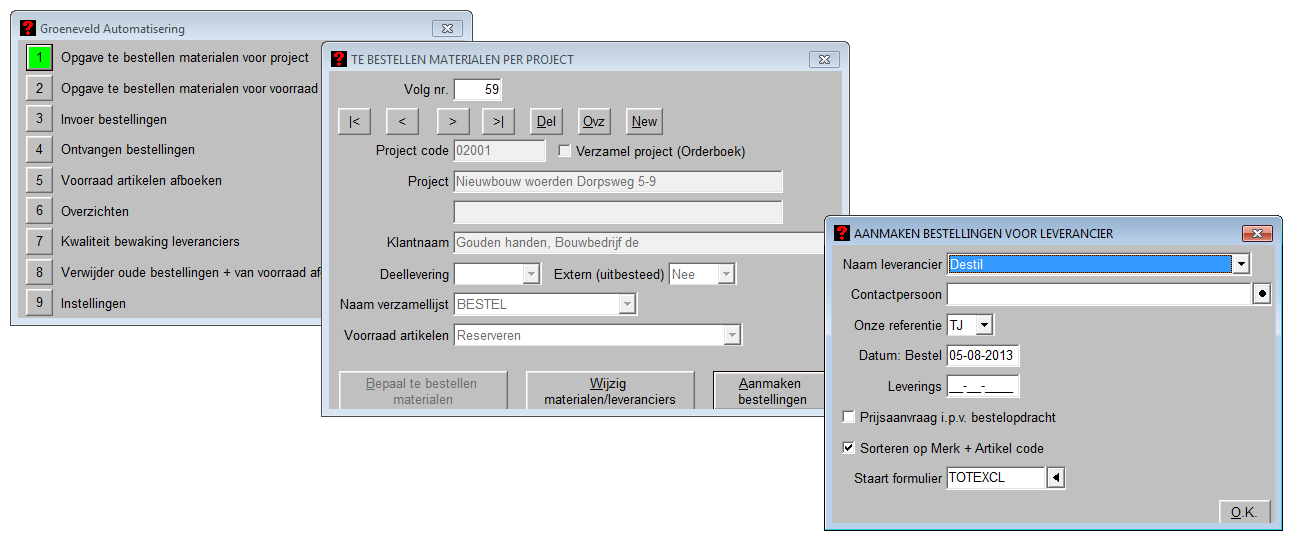Go to next record with > button
1295x549 pixels.
pyautogui.click(x=452, y=121)
